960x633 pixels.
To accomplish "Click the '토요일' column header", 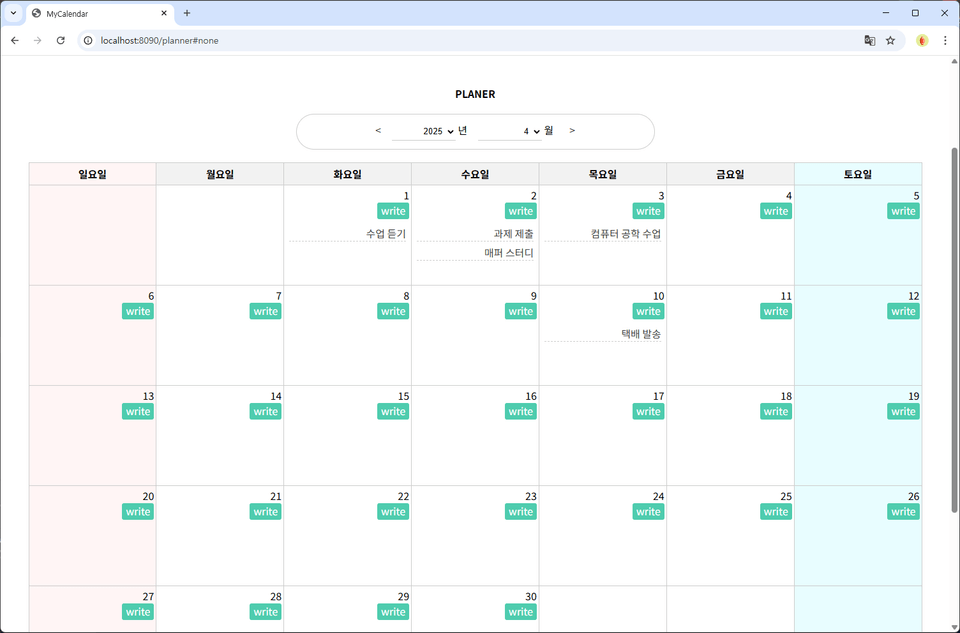I will pos(858,174).
